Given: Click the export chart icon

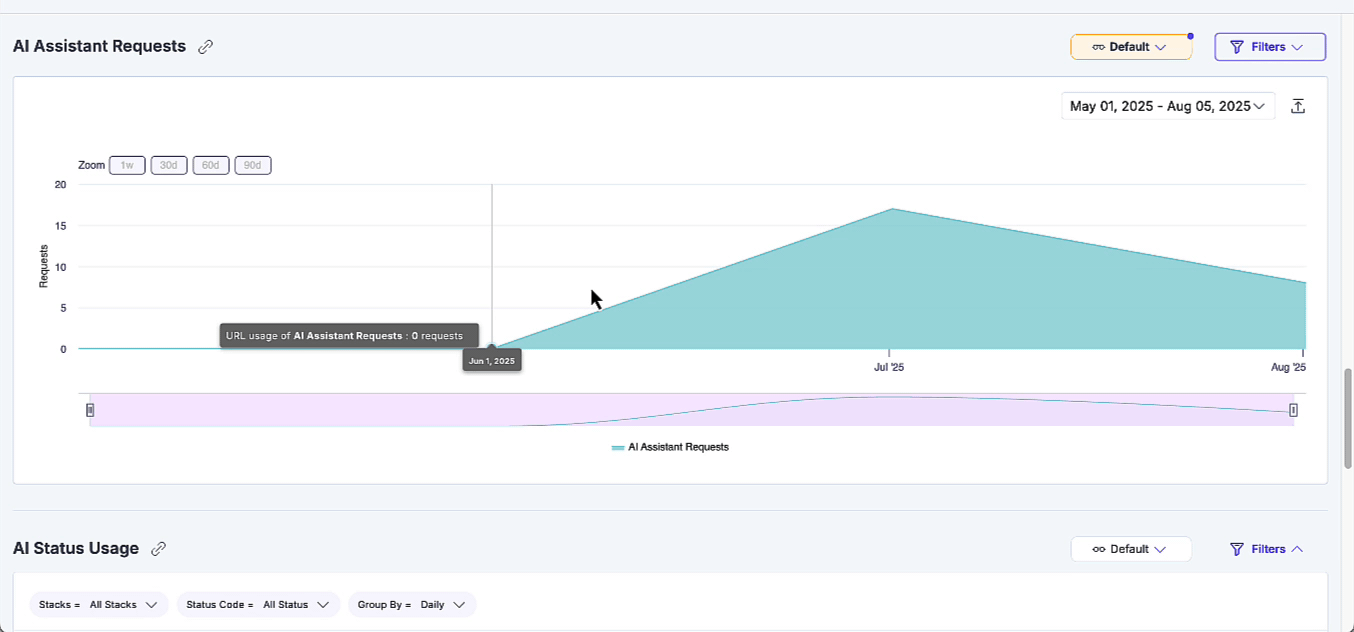Looking at the screenshot, I should [x=1298, y=106].
